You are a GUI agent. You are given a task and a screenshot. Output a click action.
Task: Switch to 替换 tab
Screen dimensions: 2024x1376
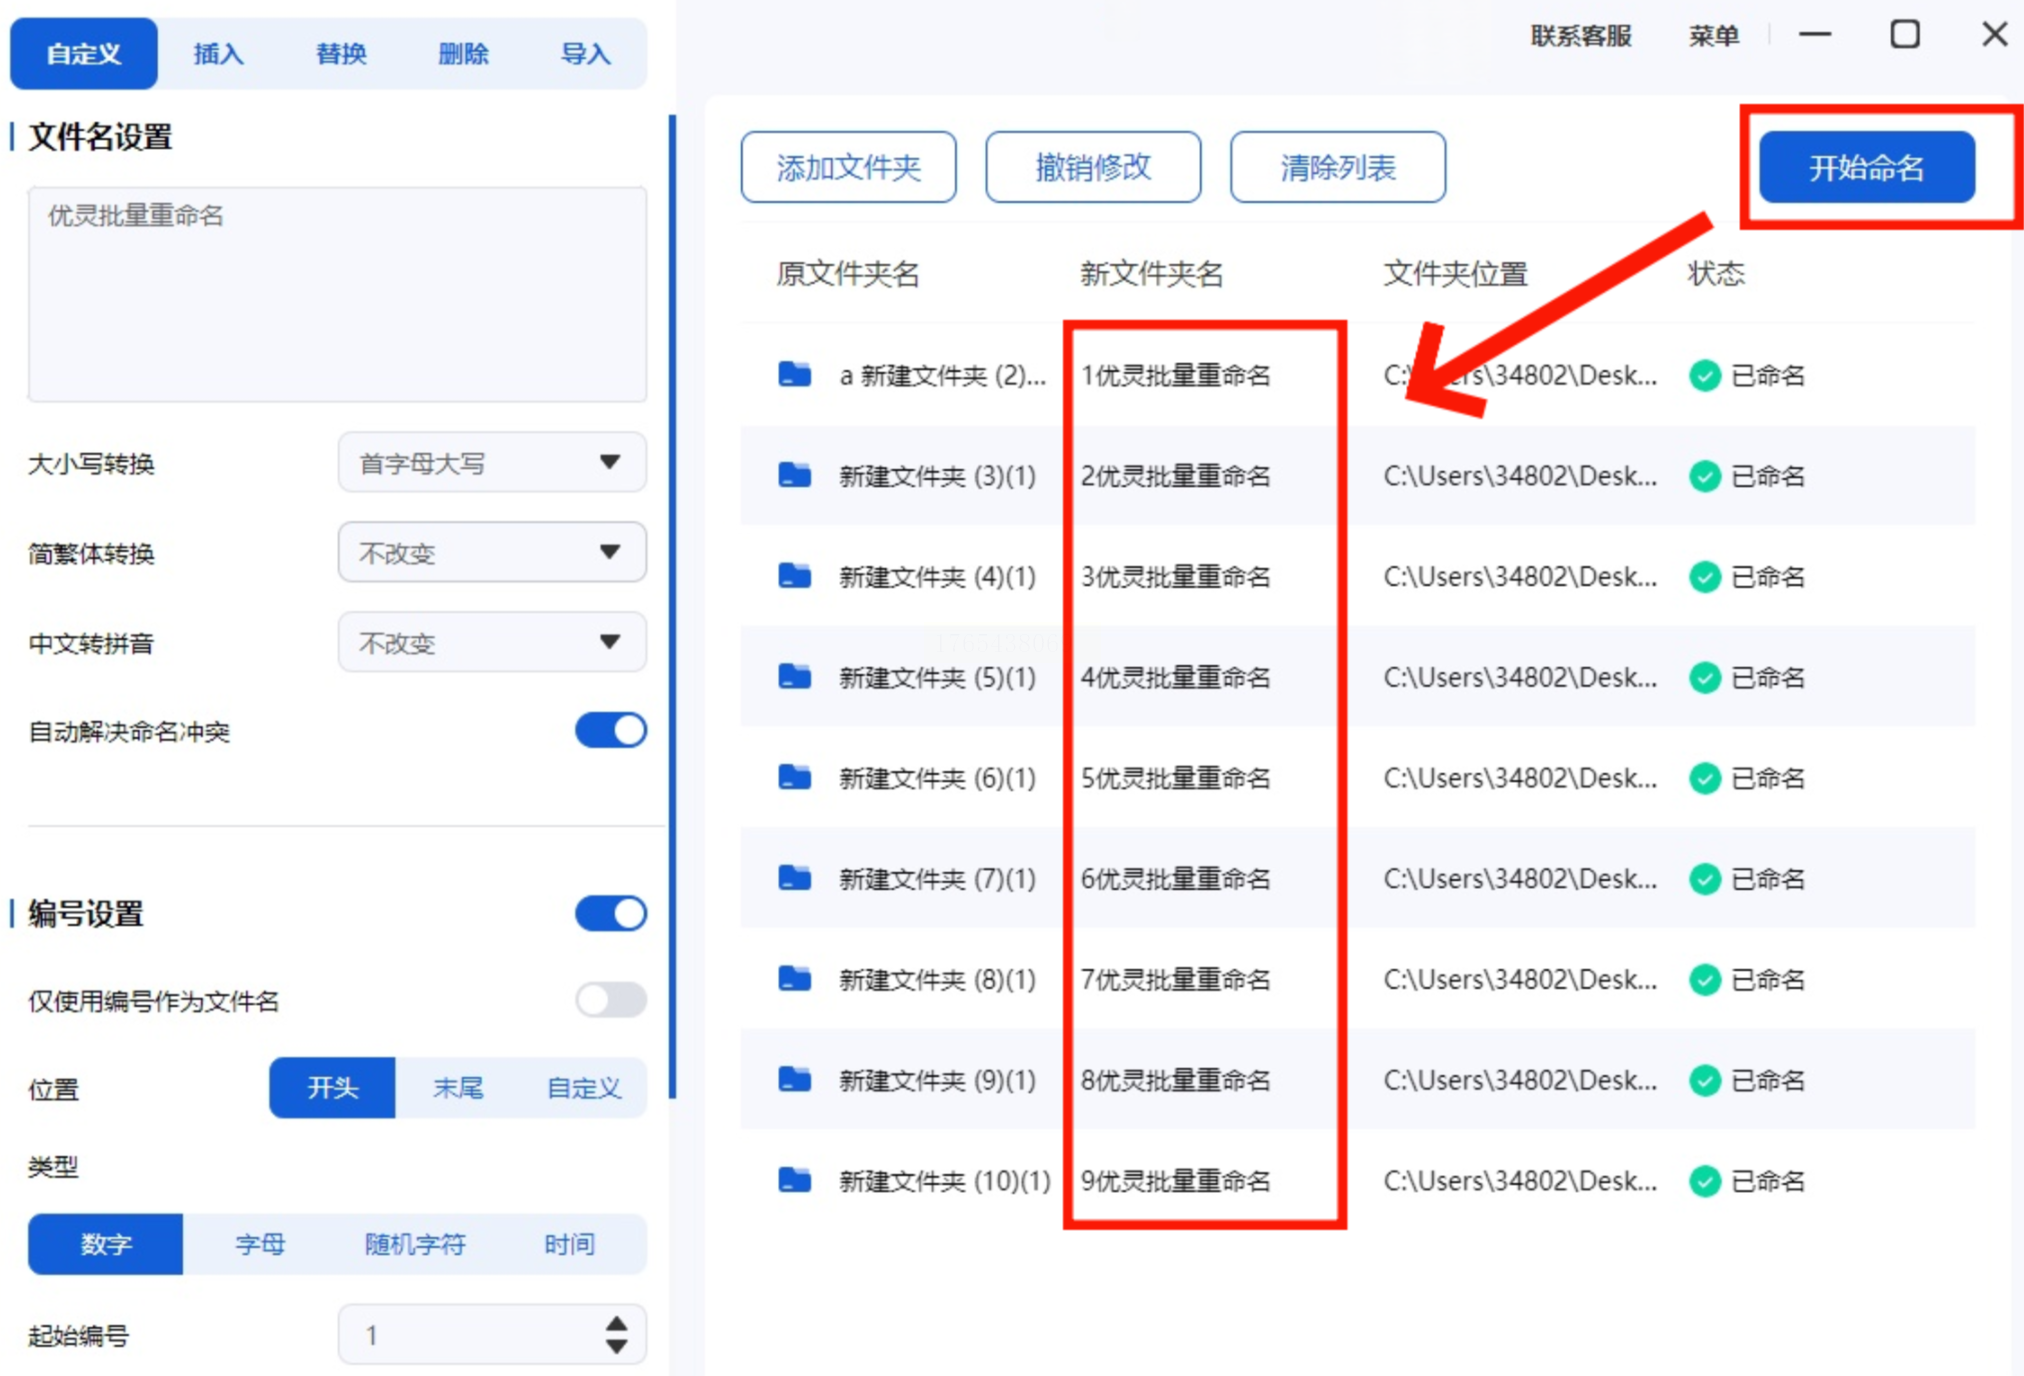(341, 54)
